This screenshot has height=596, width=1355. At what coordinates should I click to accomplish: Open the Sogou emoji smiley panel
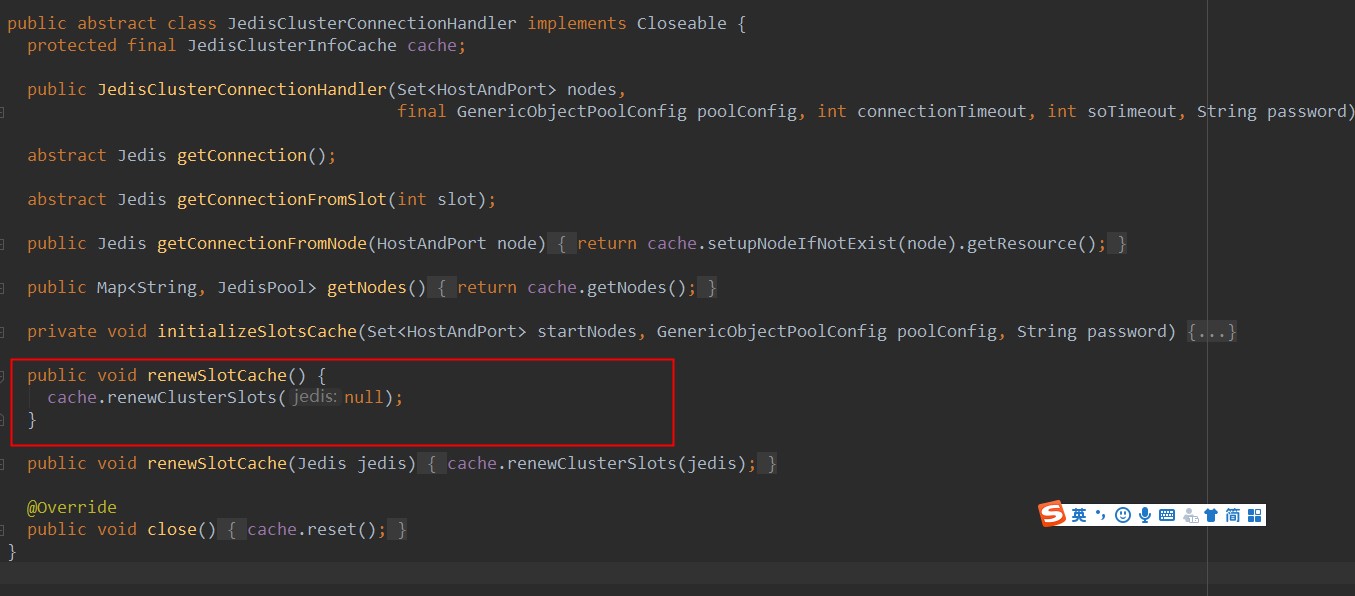coord(1122,515)
